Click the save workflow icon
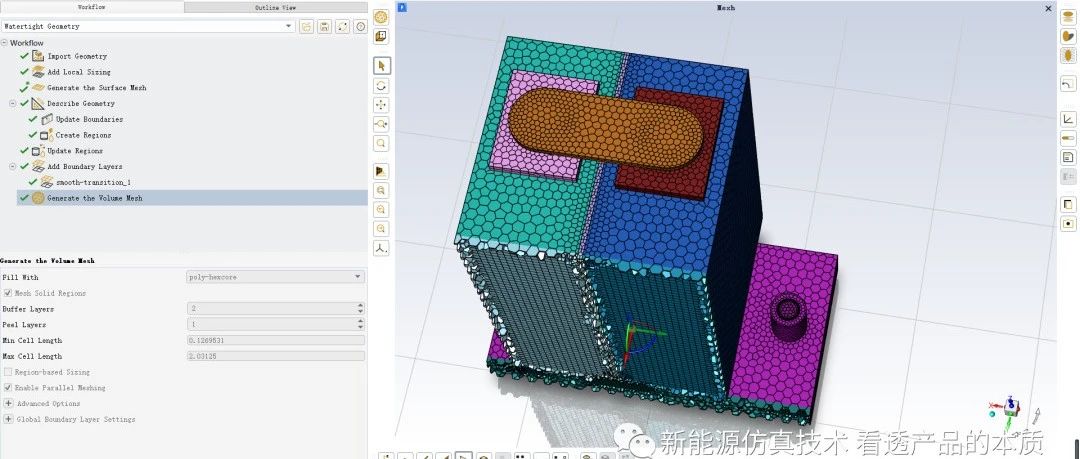 (x=324, y=26)
